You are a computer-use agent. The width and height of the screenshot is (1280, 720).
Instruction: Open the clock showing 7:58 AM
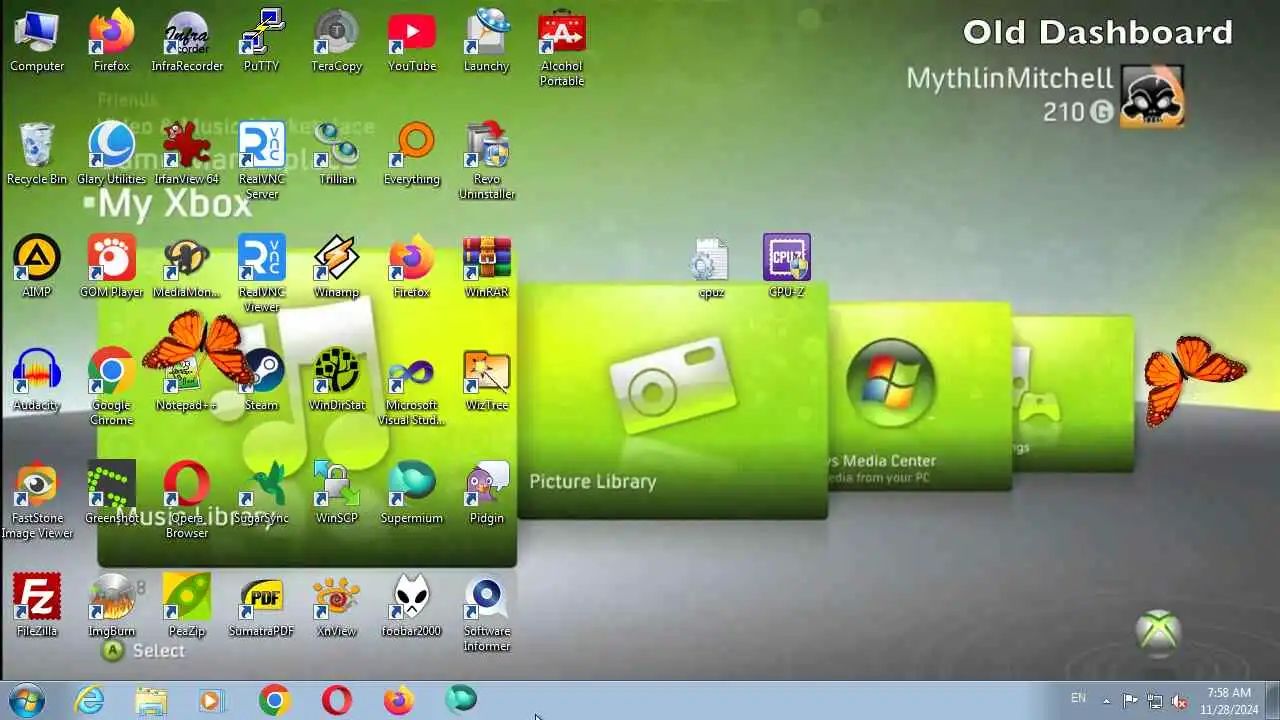(1228, 700)
